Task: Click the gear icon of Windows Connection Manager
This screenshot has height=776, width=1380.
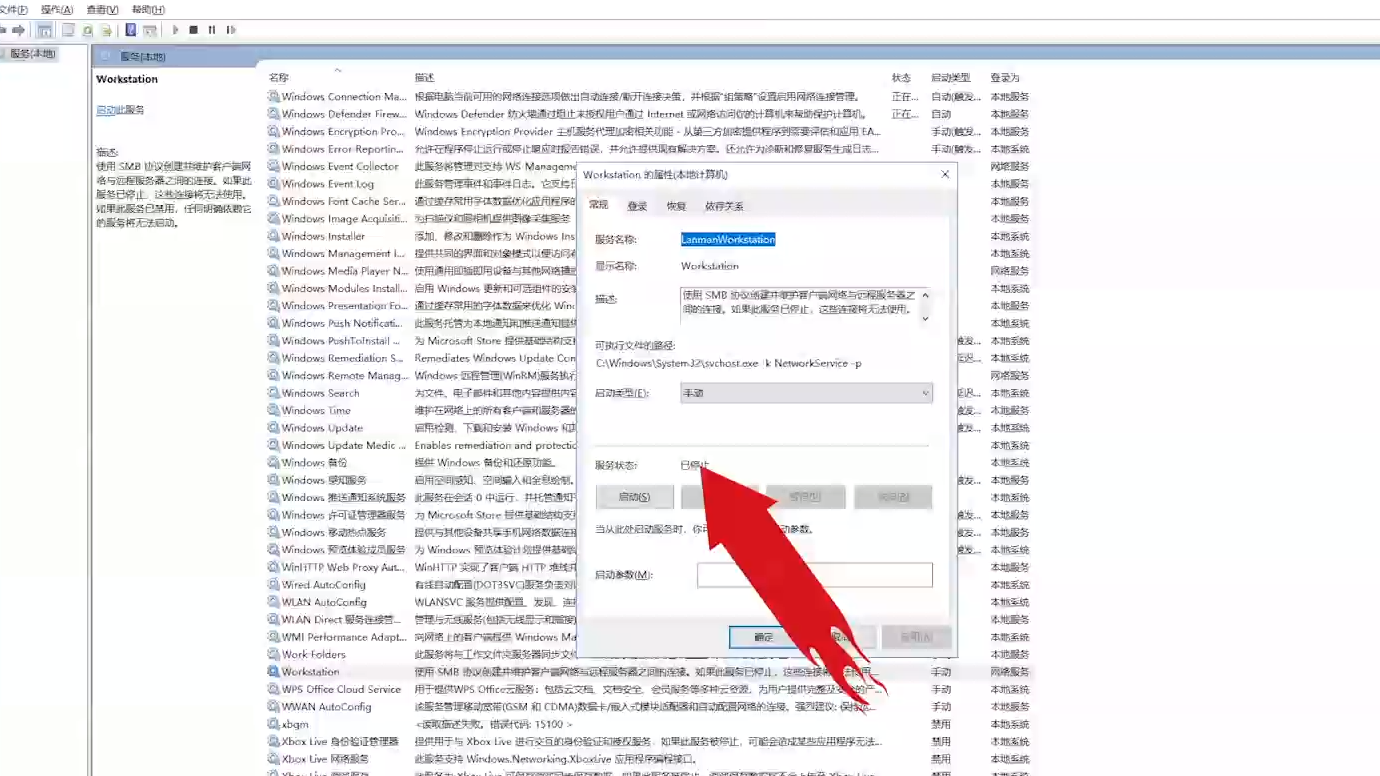Action: click(273, 97)
